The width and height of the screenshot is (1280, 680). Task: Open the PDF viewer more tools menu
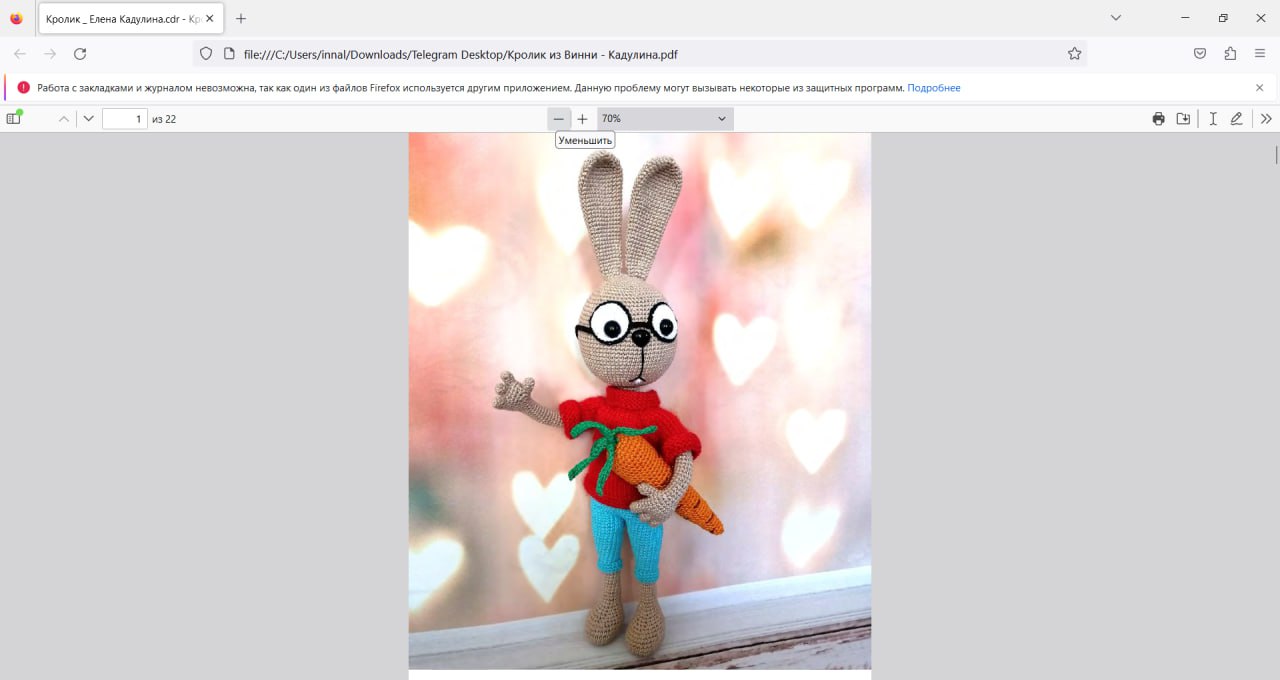tap(1266, 119)
